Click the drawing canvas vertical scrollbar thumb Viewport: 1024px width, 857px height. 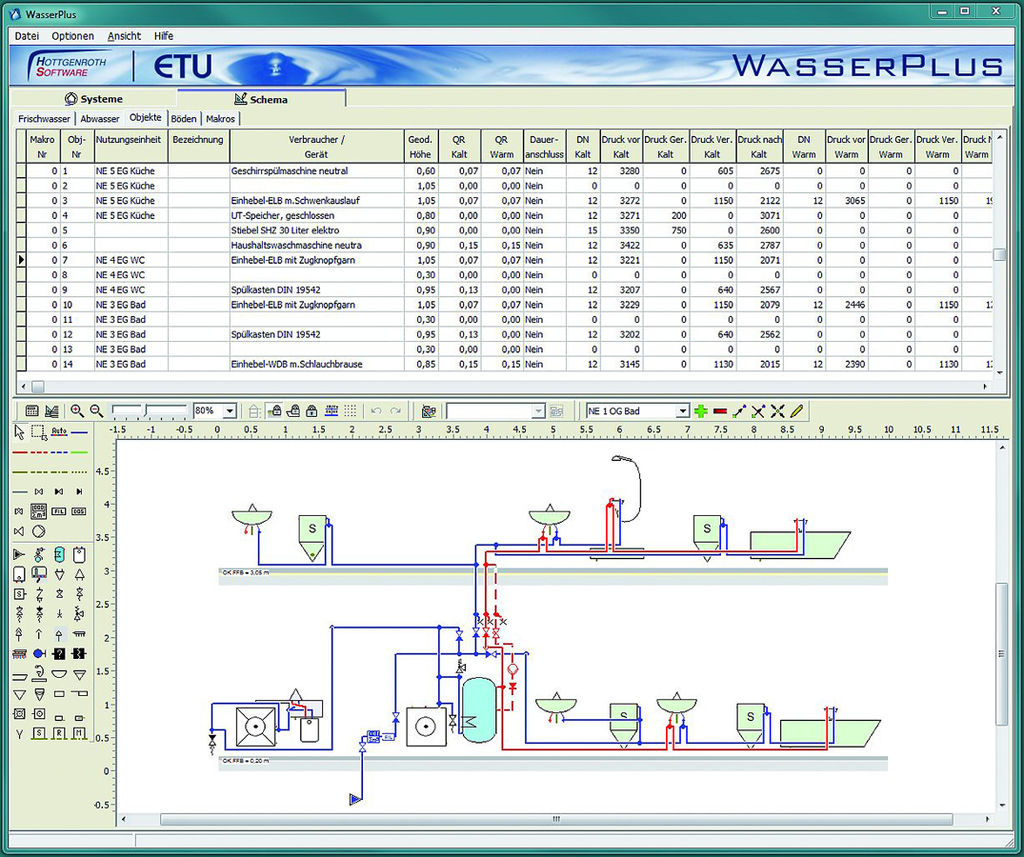[x=1002, y=653]
